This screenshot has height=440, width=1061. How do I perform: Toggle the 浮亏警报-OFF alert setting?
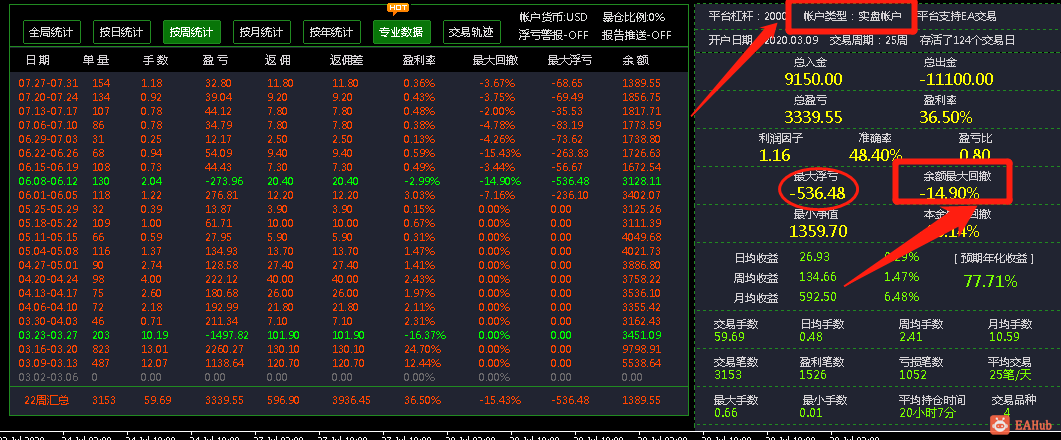pyautogui.click(x=554, y=35)
